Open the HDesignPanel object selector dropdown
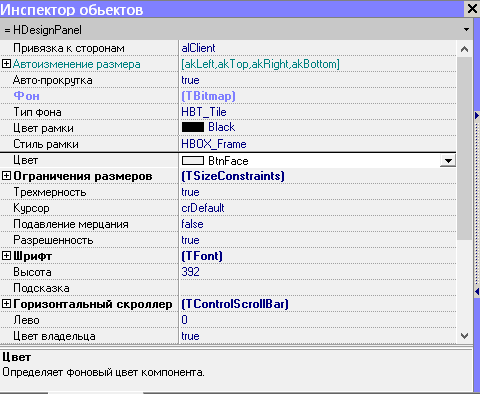The image size is (480, 394). pos(466,30)
